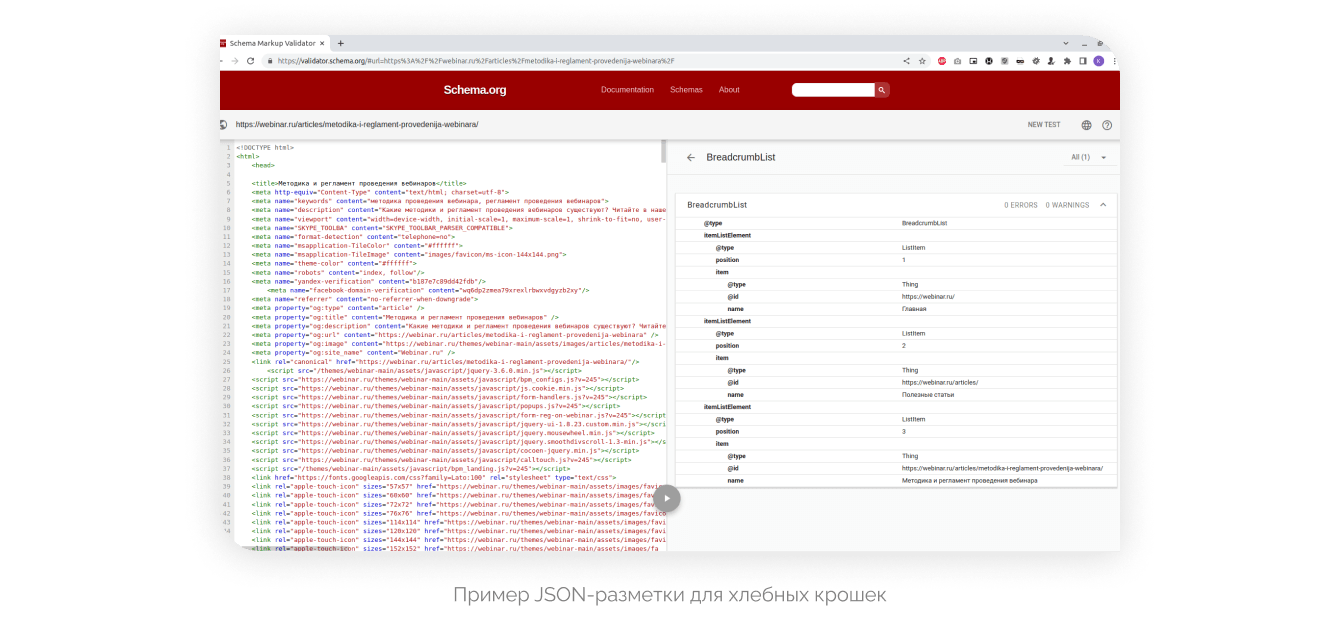Click the search magnifier button
Image resolution: width=1340 pixels, height=637 pixels.
[x=882, y=90]
